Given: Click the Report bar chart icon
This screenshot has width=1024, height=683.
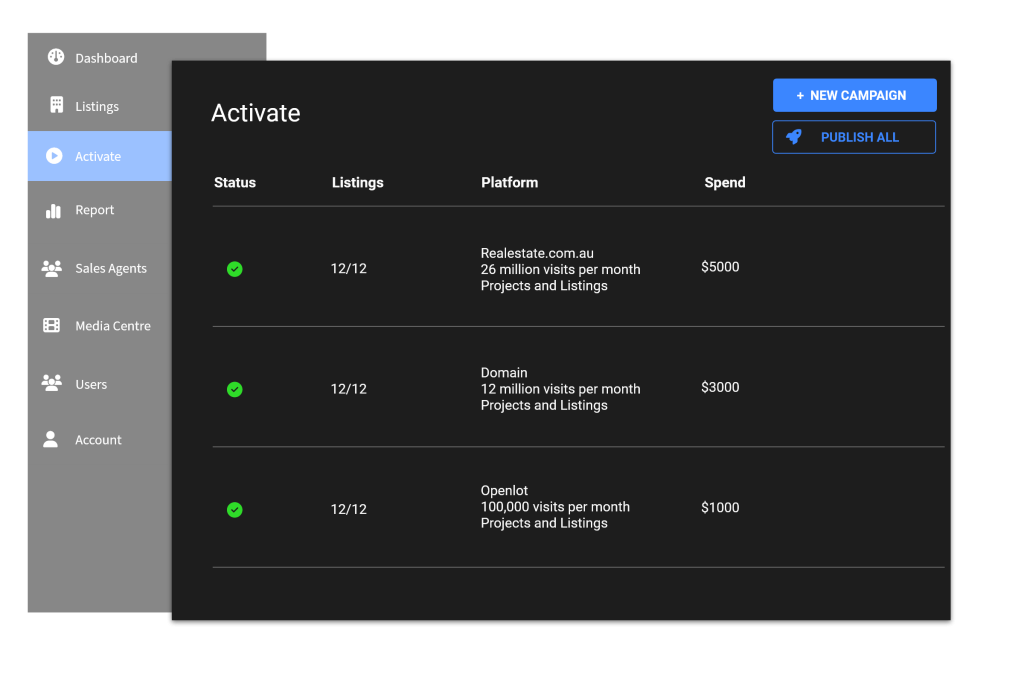Looking at the screenshot, I should tap(53, 210).
